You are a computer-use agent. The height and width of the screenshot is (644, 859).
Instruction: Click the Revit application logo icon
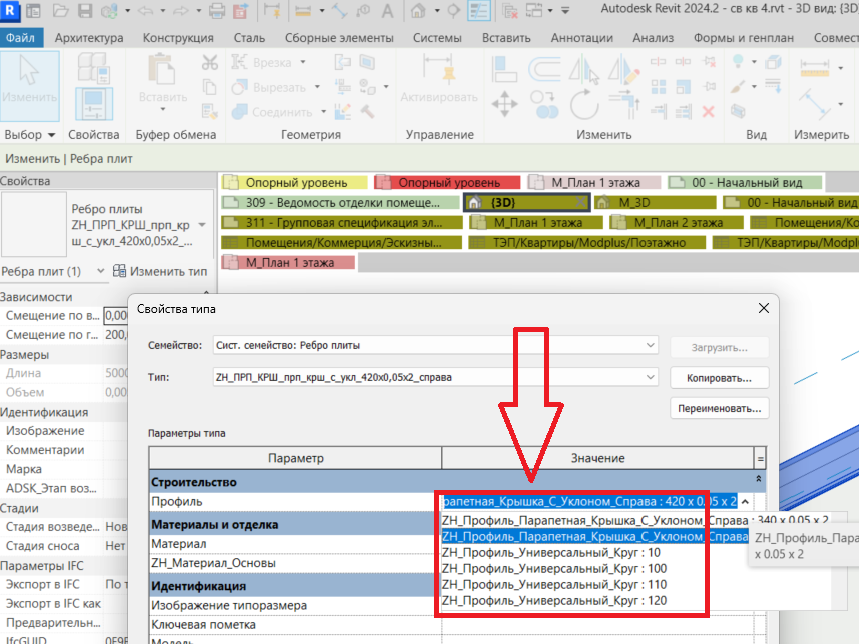(9, 10)
